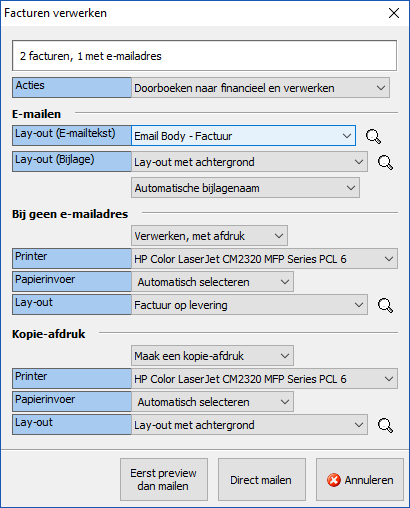Viewport: 410px width, 508px height.
Task: Expand the Bijlage layout dropdown
Action: [249, 162]
